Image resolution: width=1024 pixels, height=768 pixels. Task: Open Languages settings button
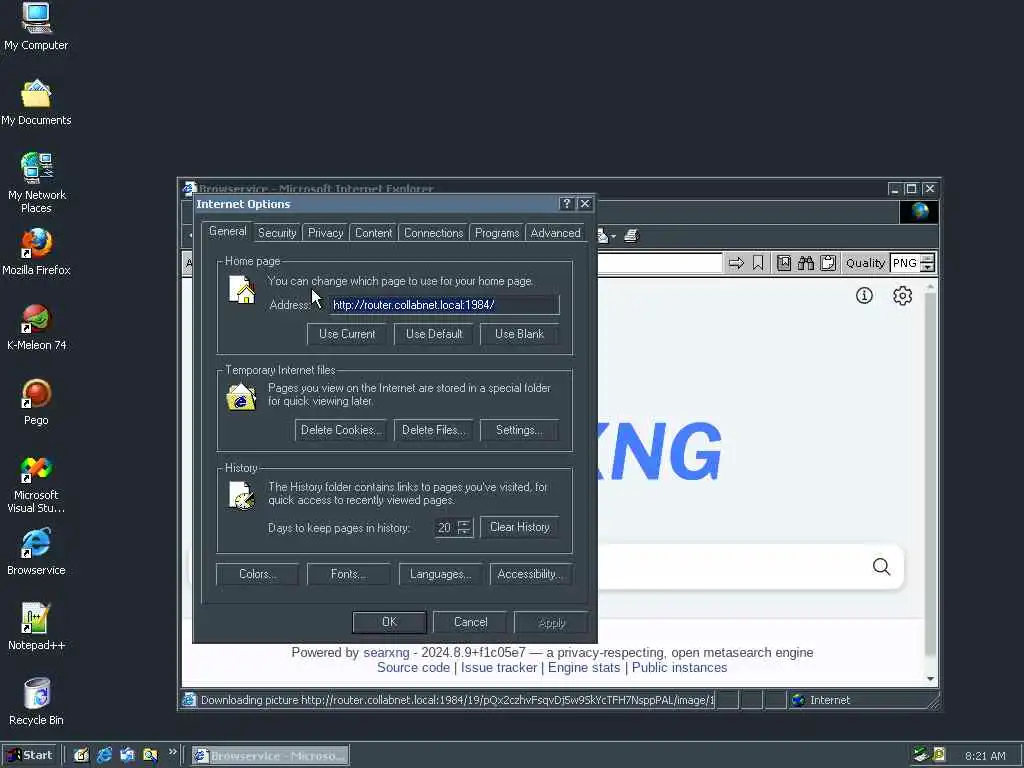pyautogui.click(x=441, y=574)
